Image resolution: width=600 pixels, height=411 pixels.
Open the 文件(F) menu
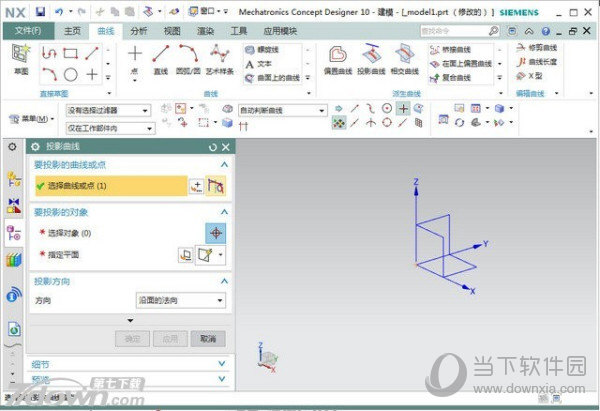[x=28, y=31]
